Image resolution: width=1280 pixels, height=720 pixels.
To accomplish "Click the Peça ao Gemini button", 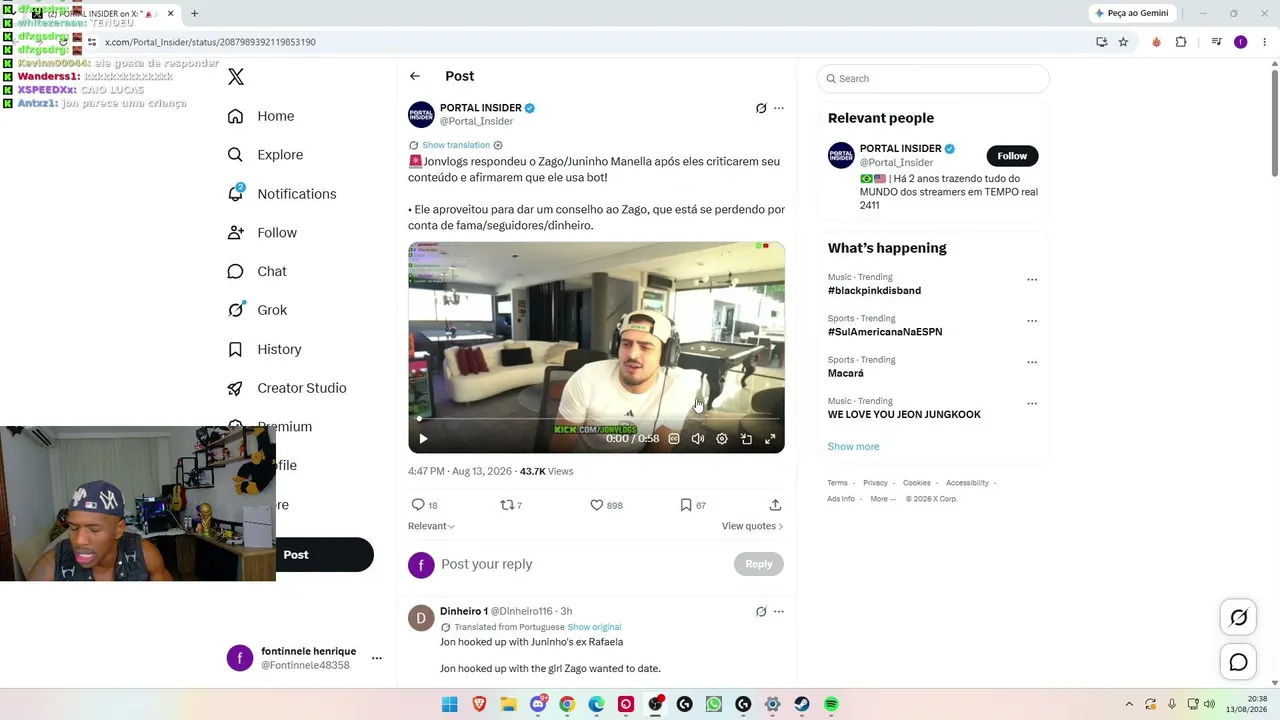I will click(1132, 13).
